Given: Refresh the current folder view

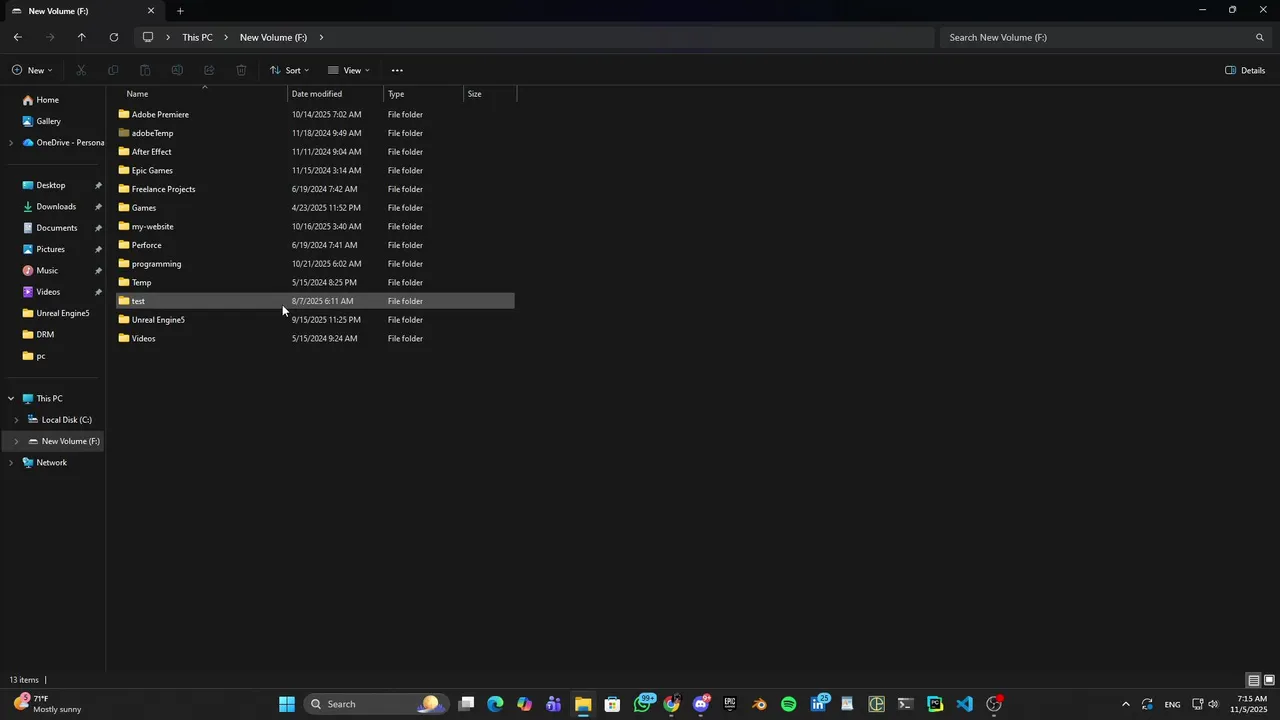Looking at the screenshot, I should pyautogui.click(x=114, y=37).
